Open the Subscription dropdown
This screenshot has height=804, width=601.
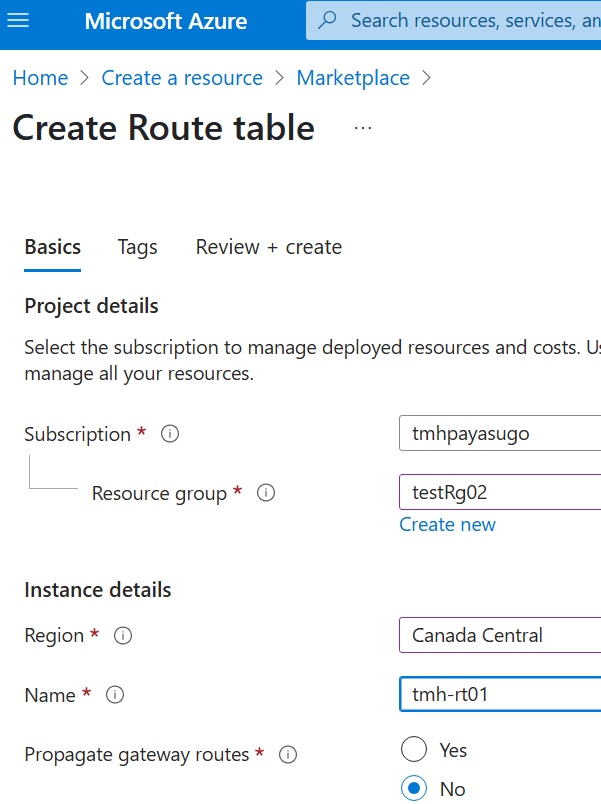(500, 434)
